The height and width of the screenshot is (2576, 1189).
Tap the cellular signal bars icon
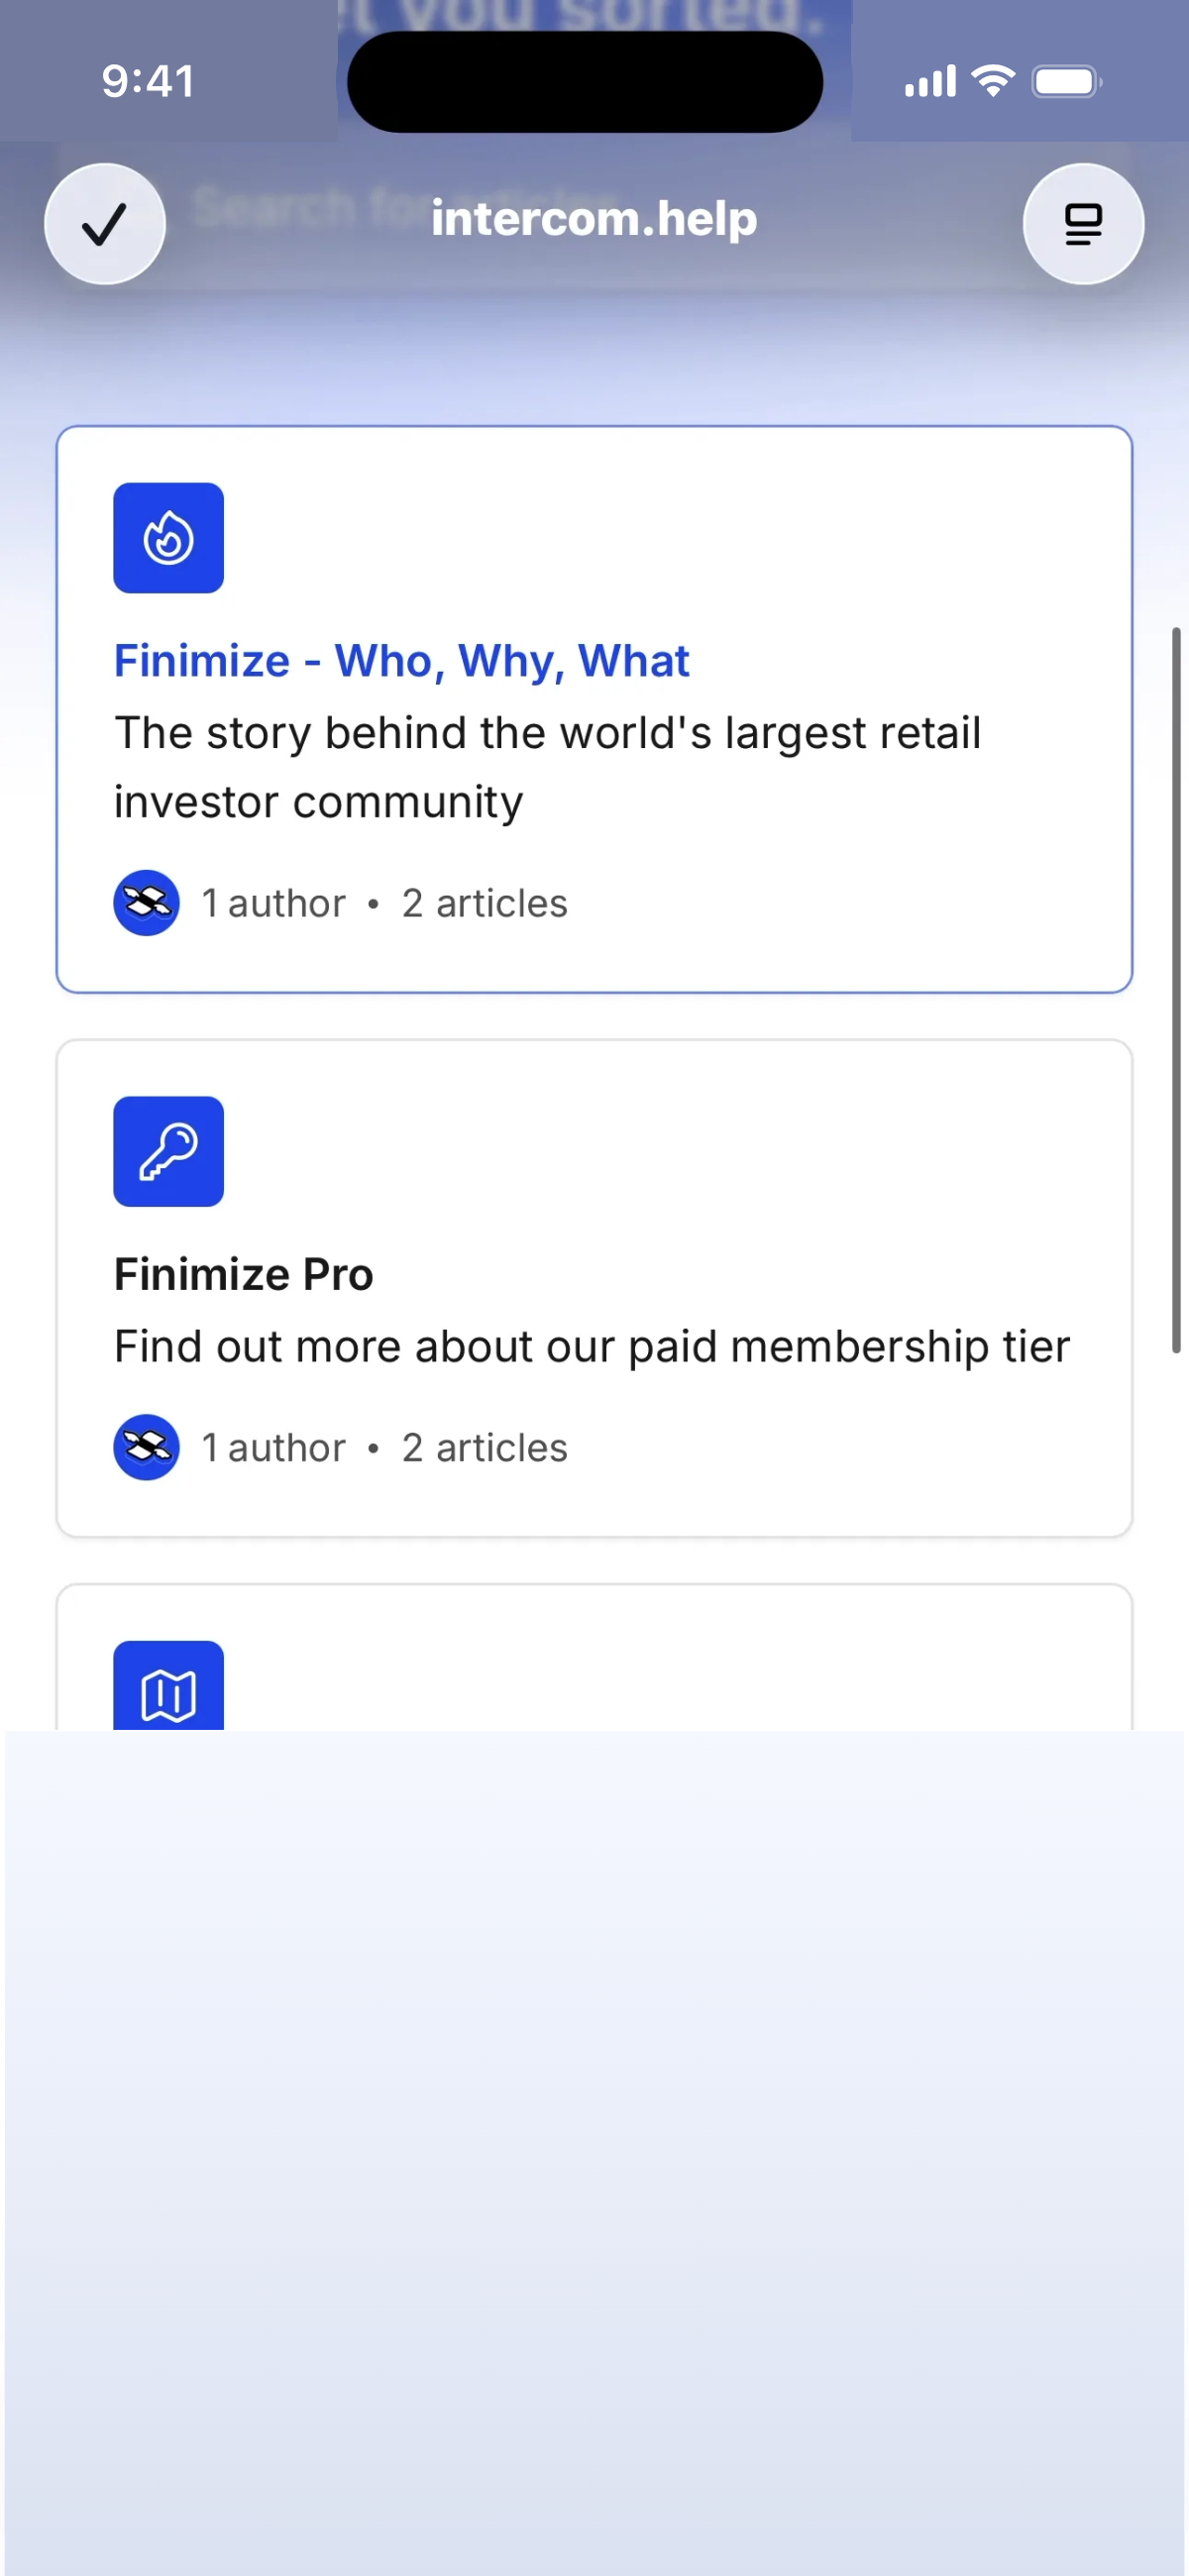coord(930,82)
